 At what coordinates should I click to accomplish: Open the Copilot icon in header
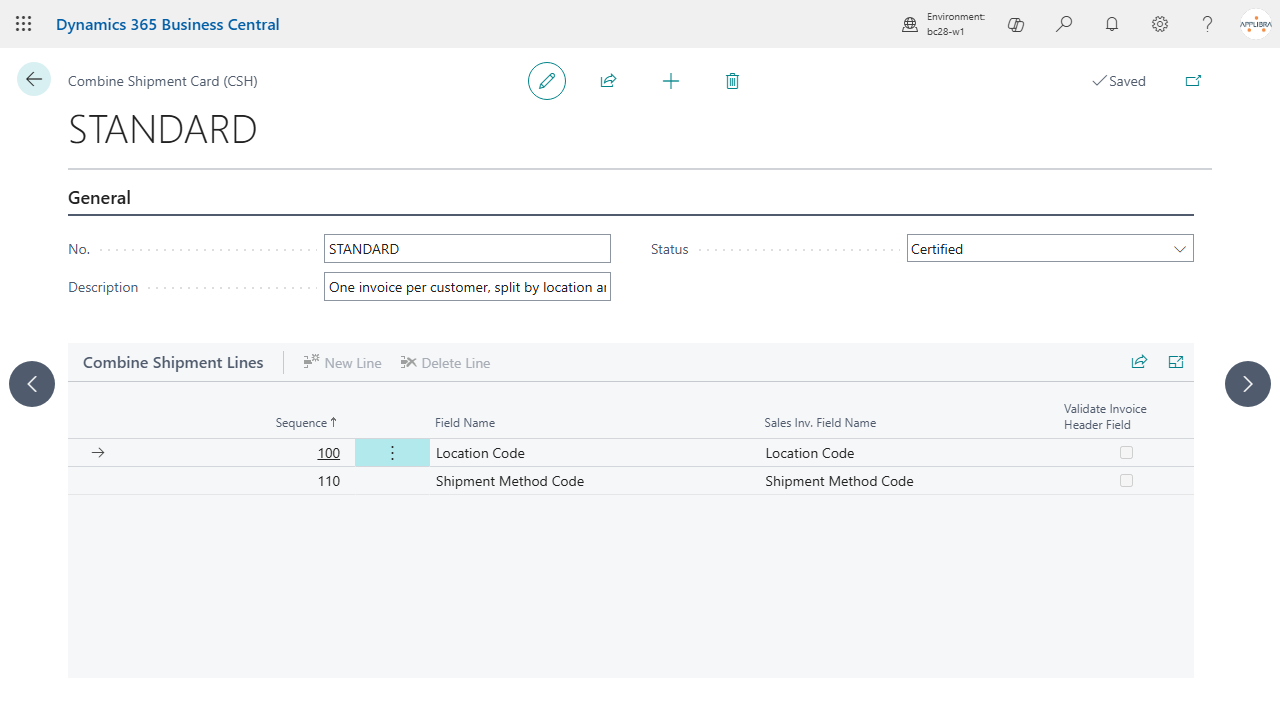pos(1016,24)
